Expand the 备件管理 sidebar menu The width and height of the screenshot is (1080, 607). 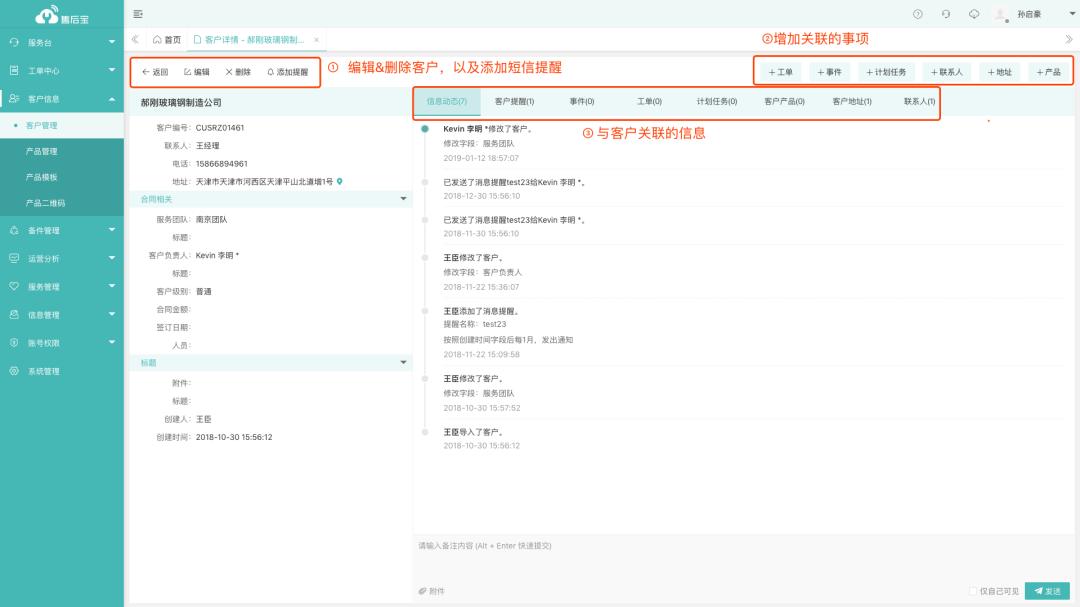(62, 231)
